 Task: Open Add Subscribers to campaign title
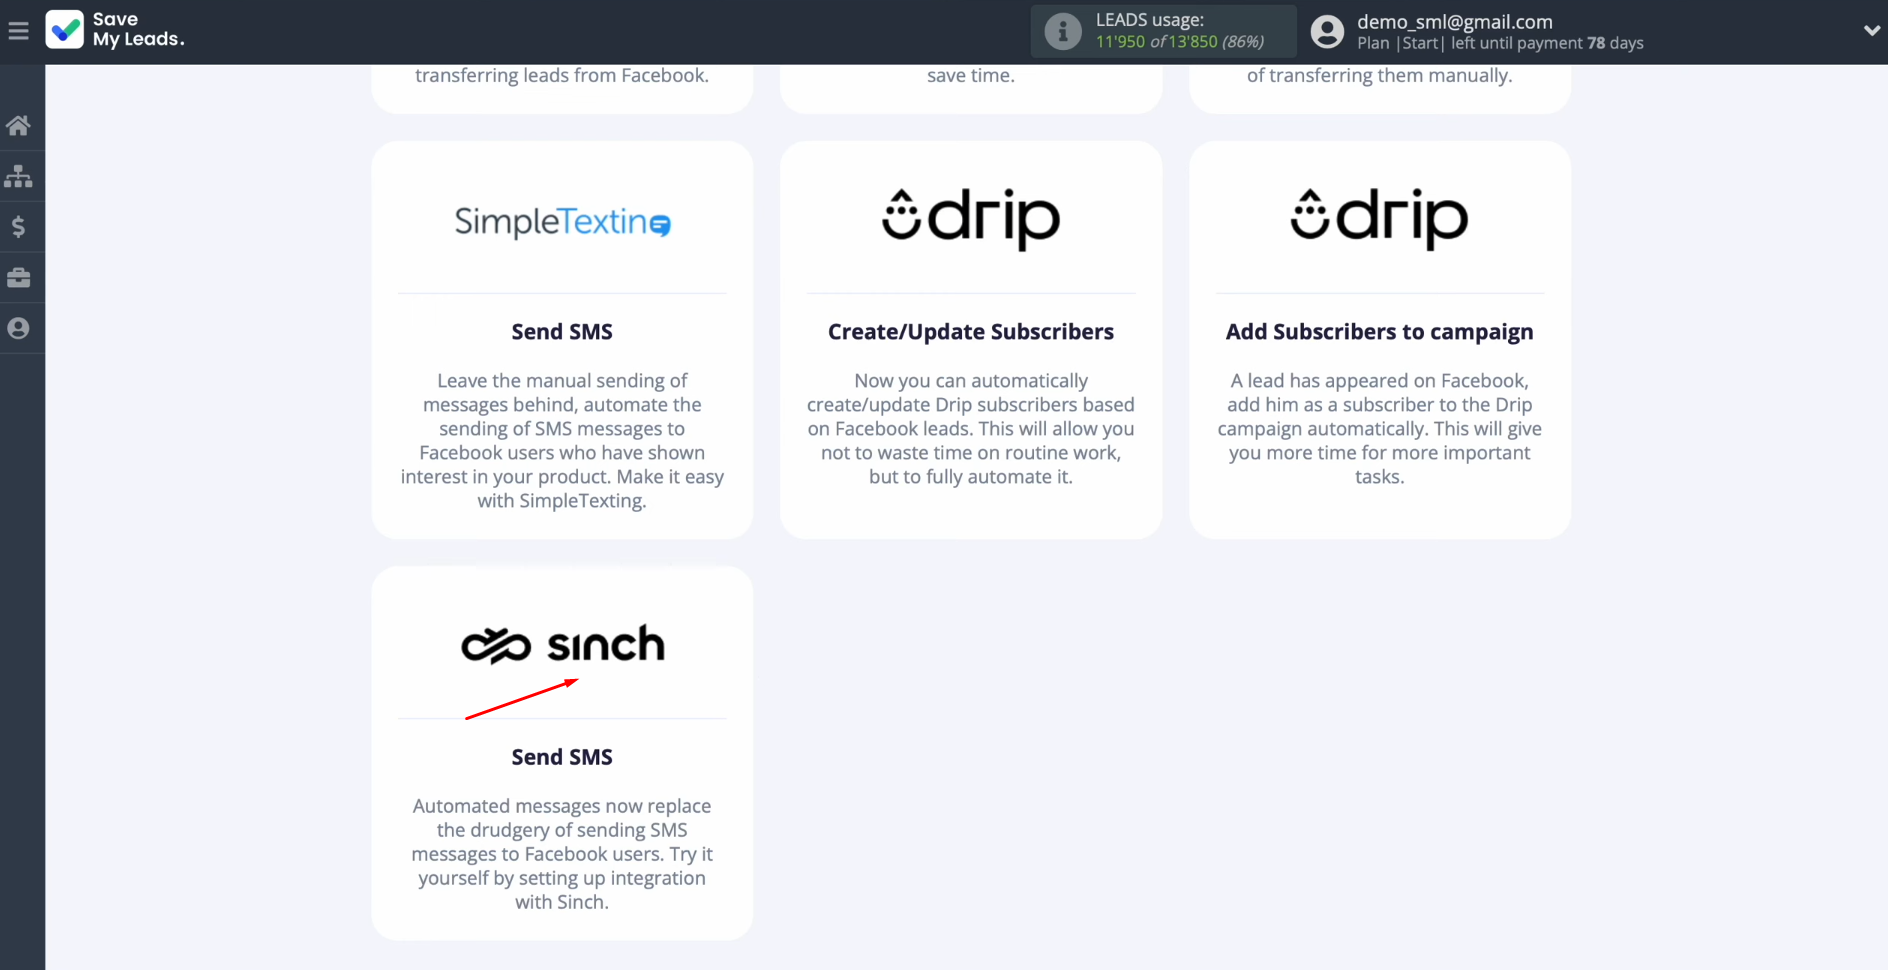point(1379,332)
